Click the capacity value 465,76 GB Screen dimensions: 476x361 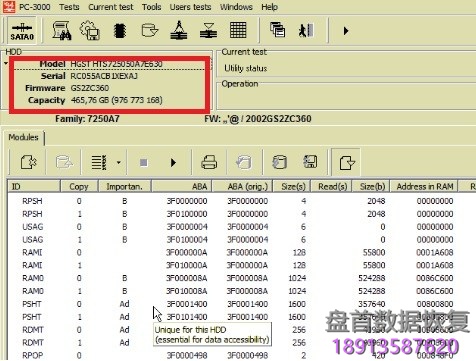click(x=116, y=100)
